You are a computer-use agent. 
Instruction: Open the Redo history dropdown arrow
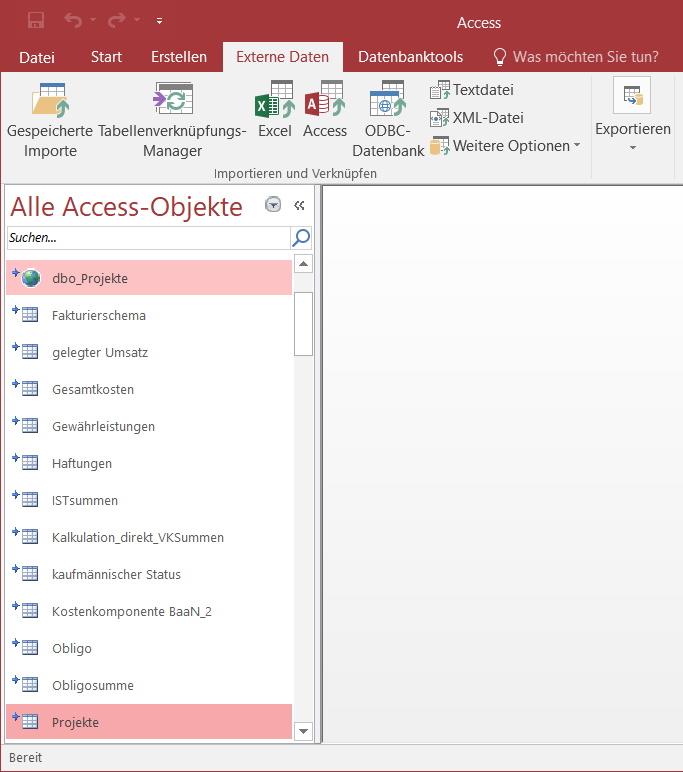137,21
